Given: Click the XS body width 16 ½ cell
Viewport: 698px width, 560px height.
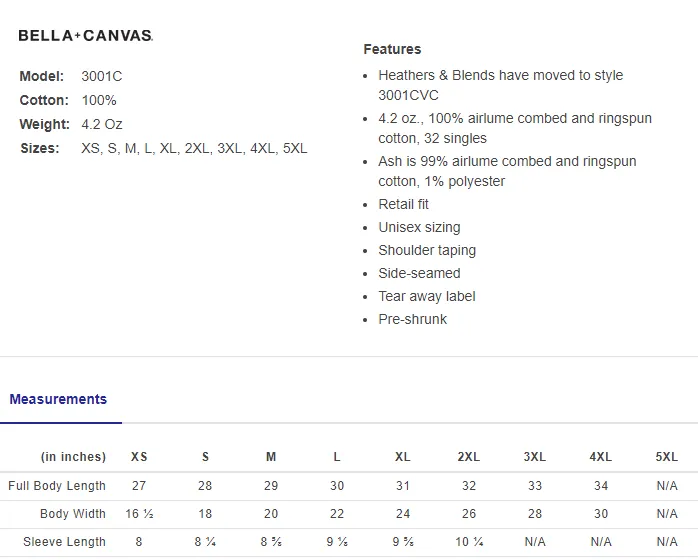Looking at the screenshot, I should 139,514.
